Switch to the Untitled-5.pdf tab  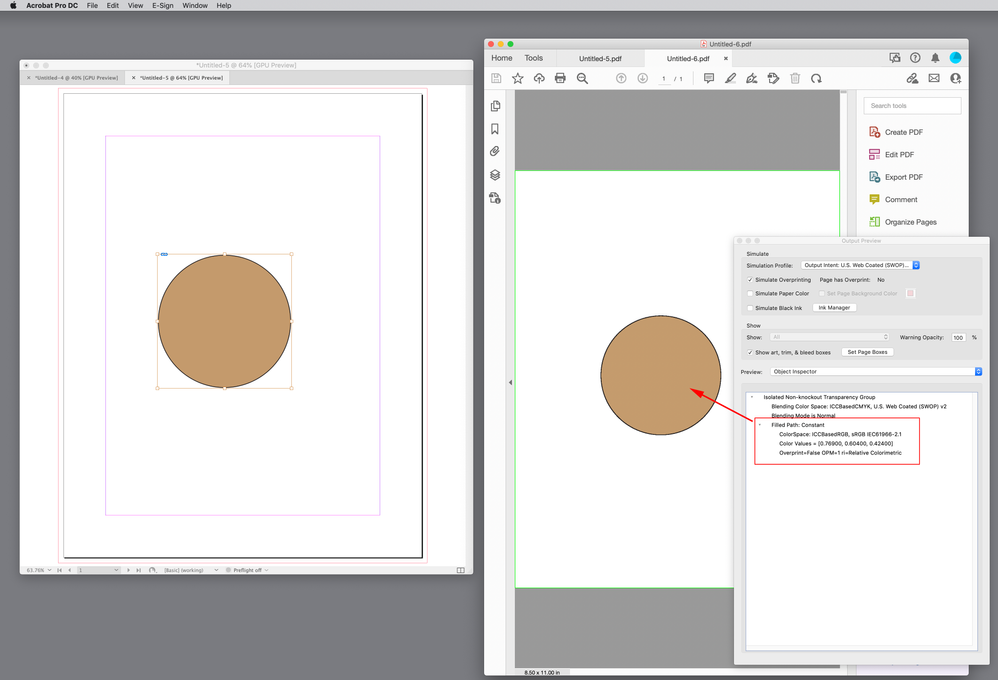click(x=600, y=58)
